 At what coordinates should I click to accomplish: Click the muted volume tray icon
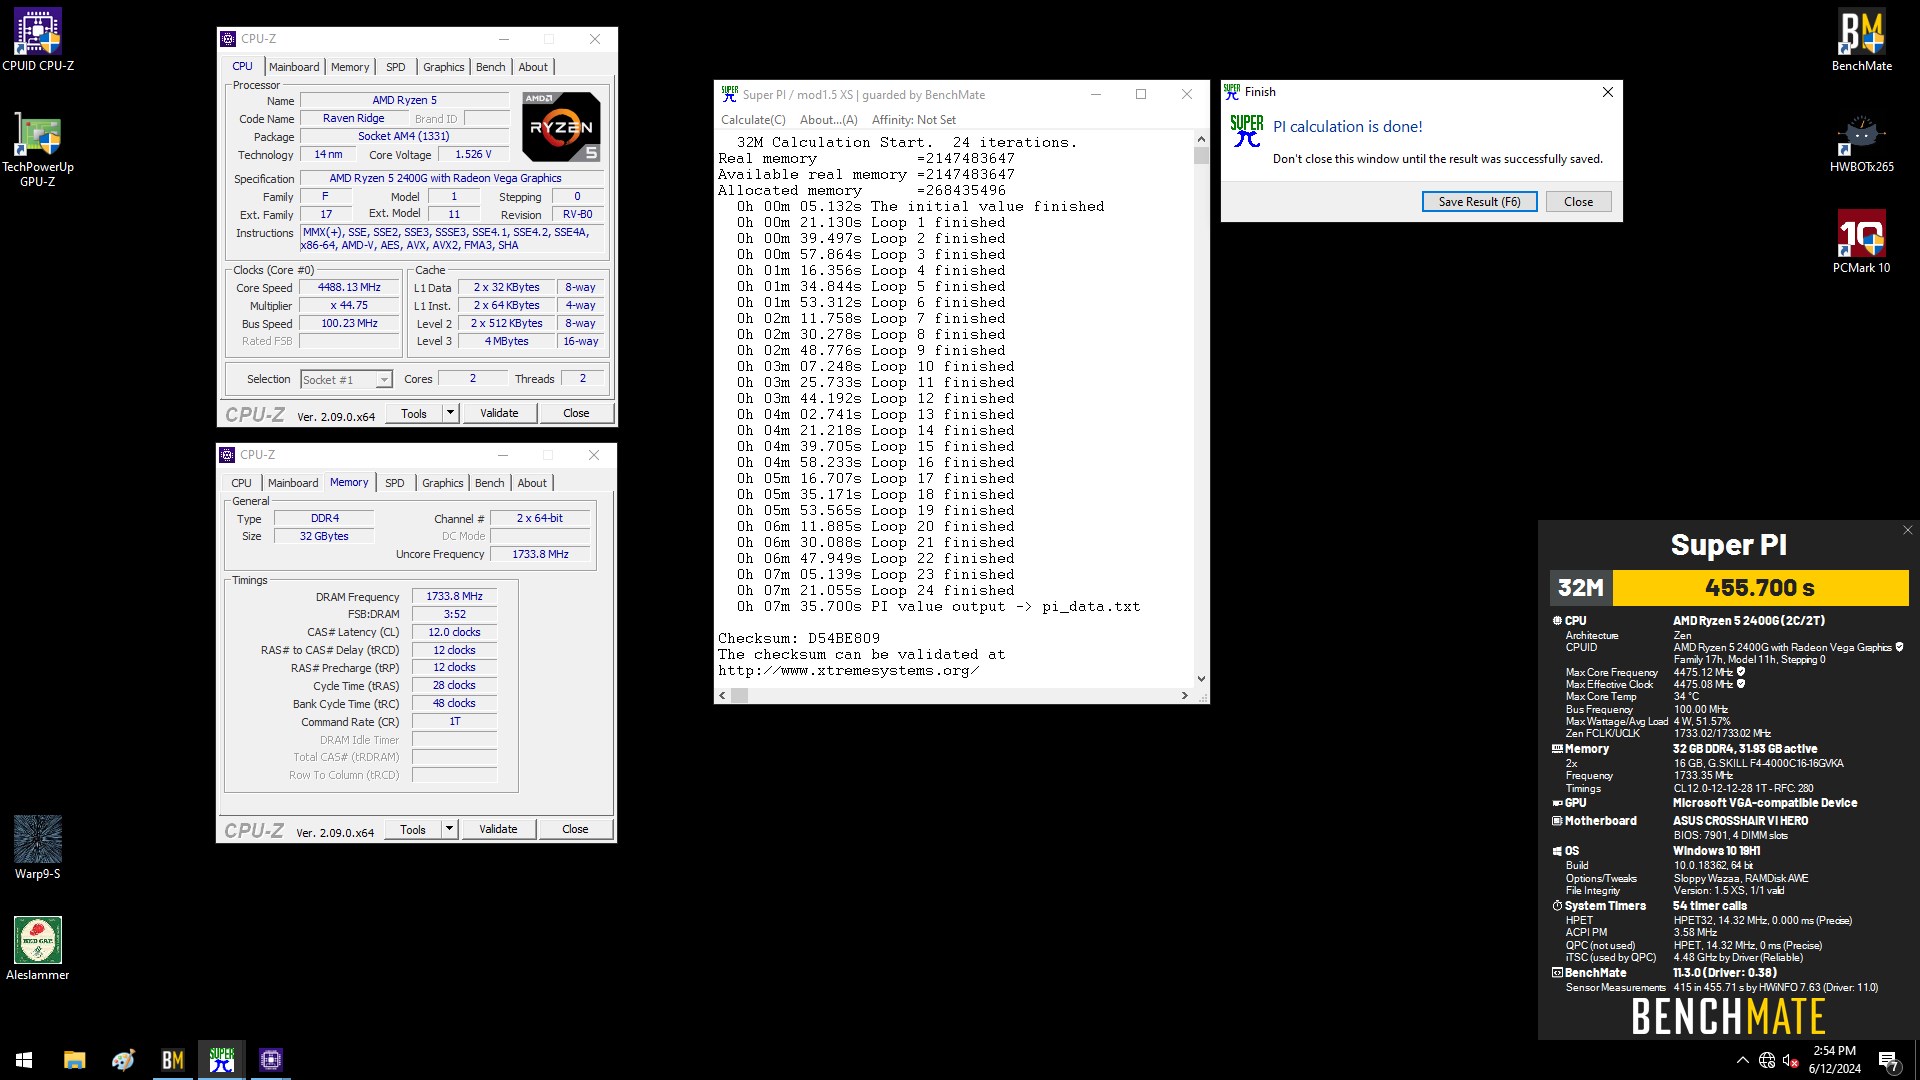[x=1791, y=1060]
